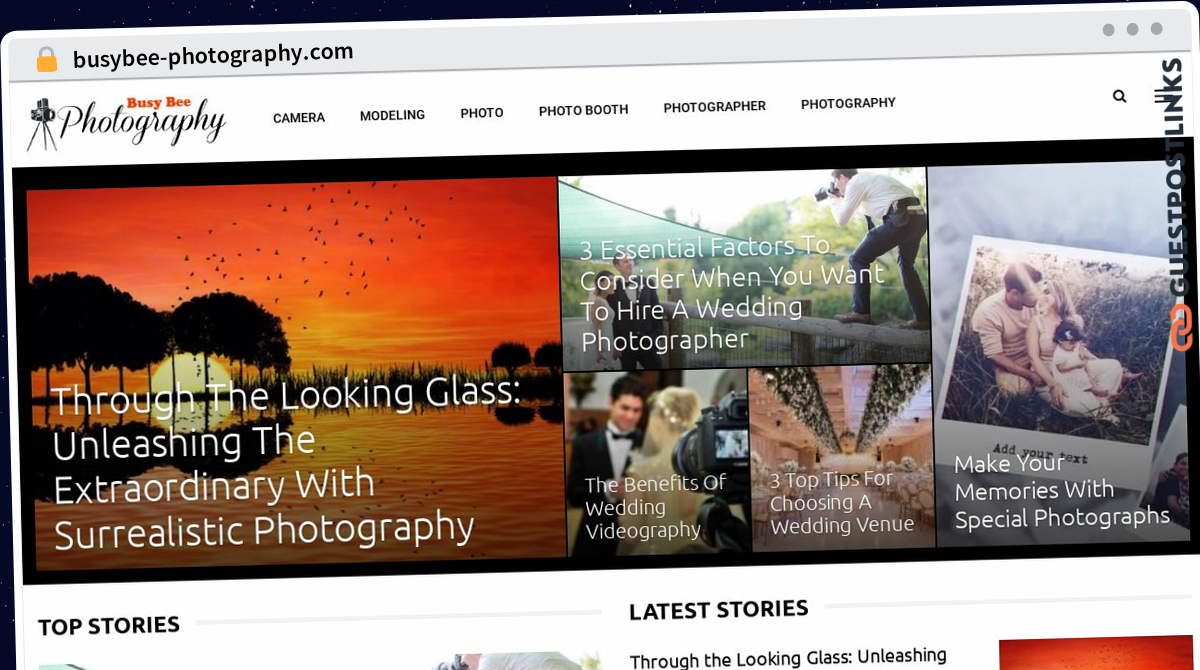Select the PHOTOGRAPHY menu item
Image resolution: width=1200 pixels, height=670 pixels.
(848, 103)
